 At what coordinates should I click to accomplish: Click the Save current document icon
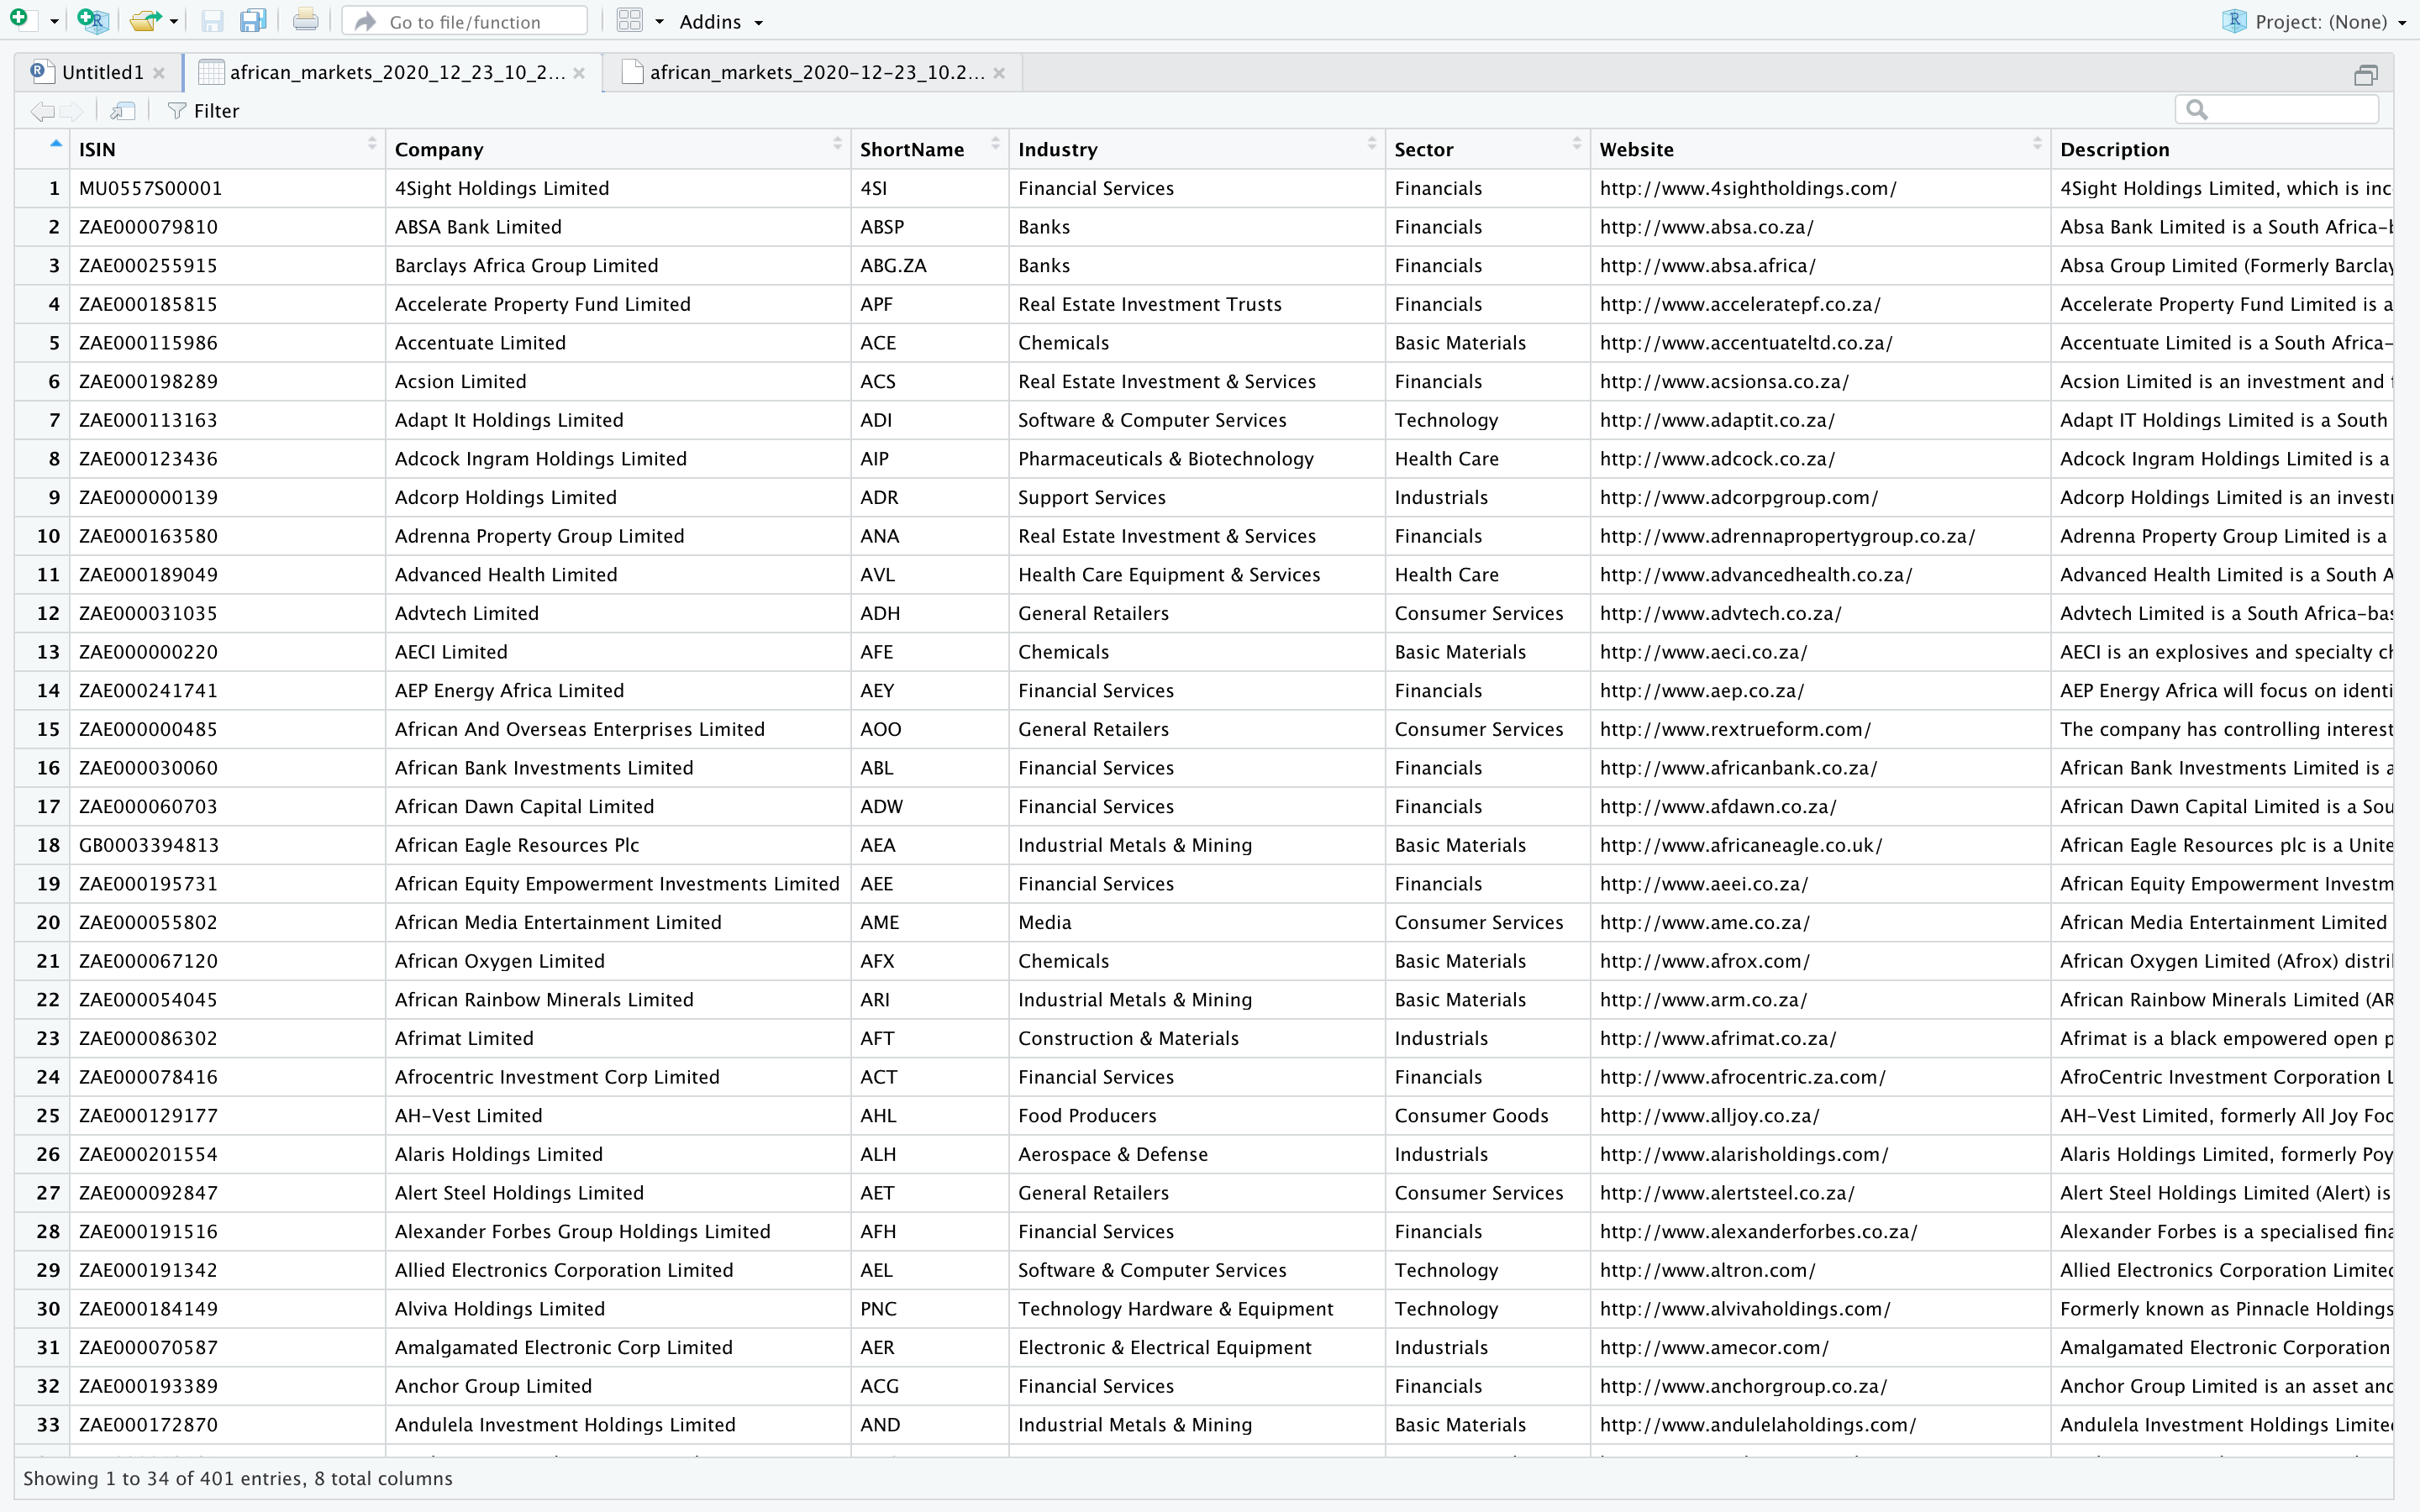[212, 20]
